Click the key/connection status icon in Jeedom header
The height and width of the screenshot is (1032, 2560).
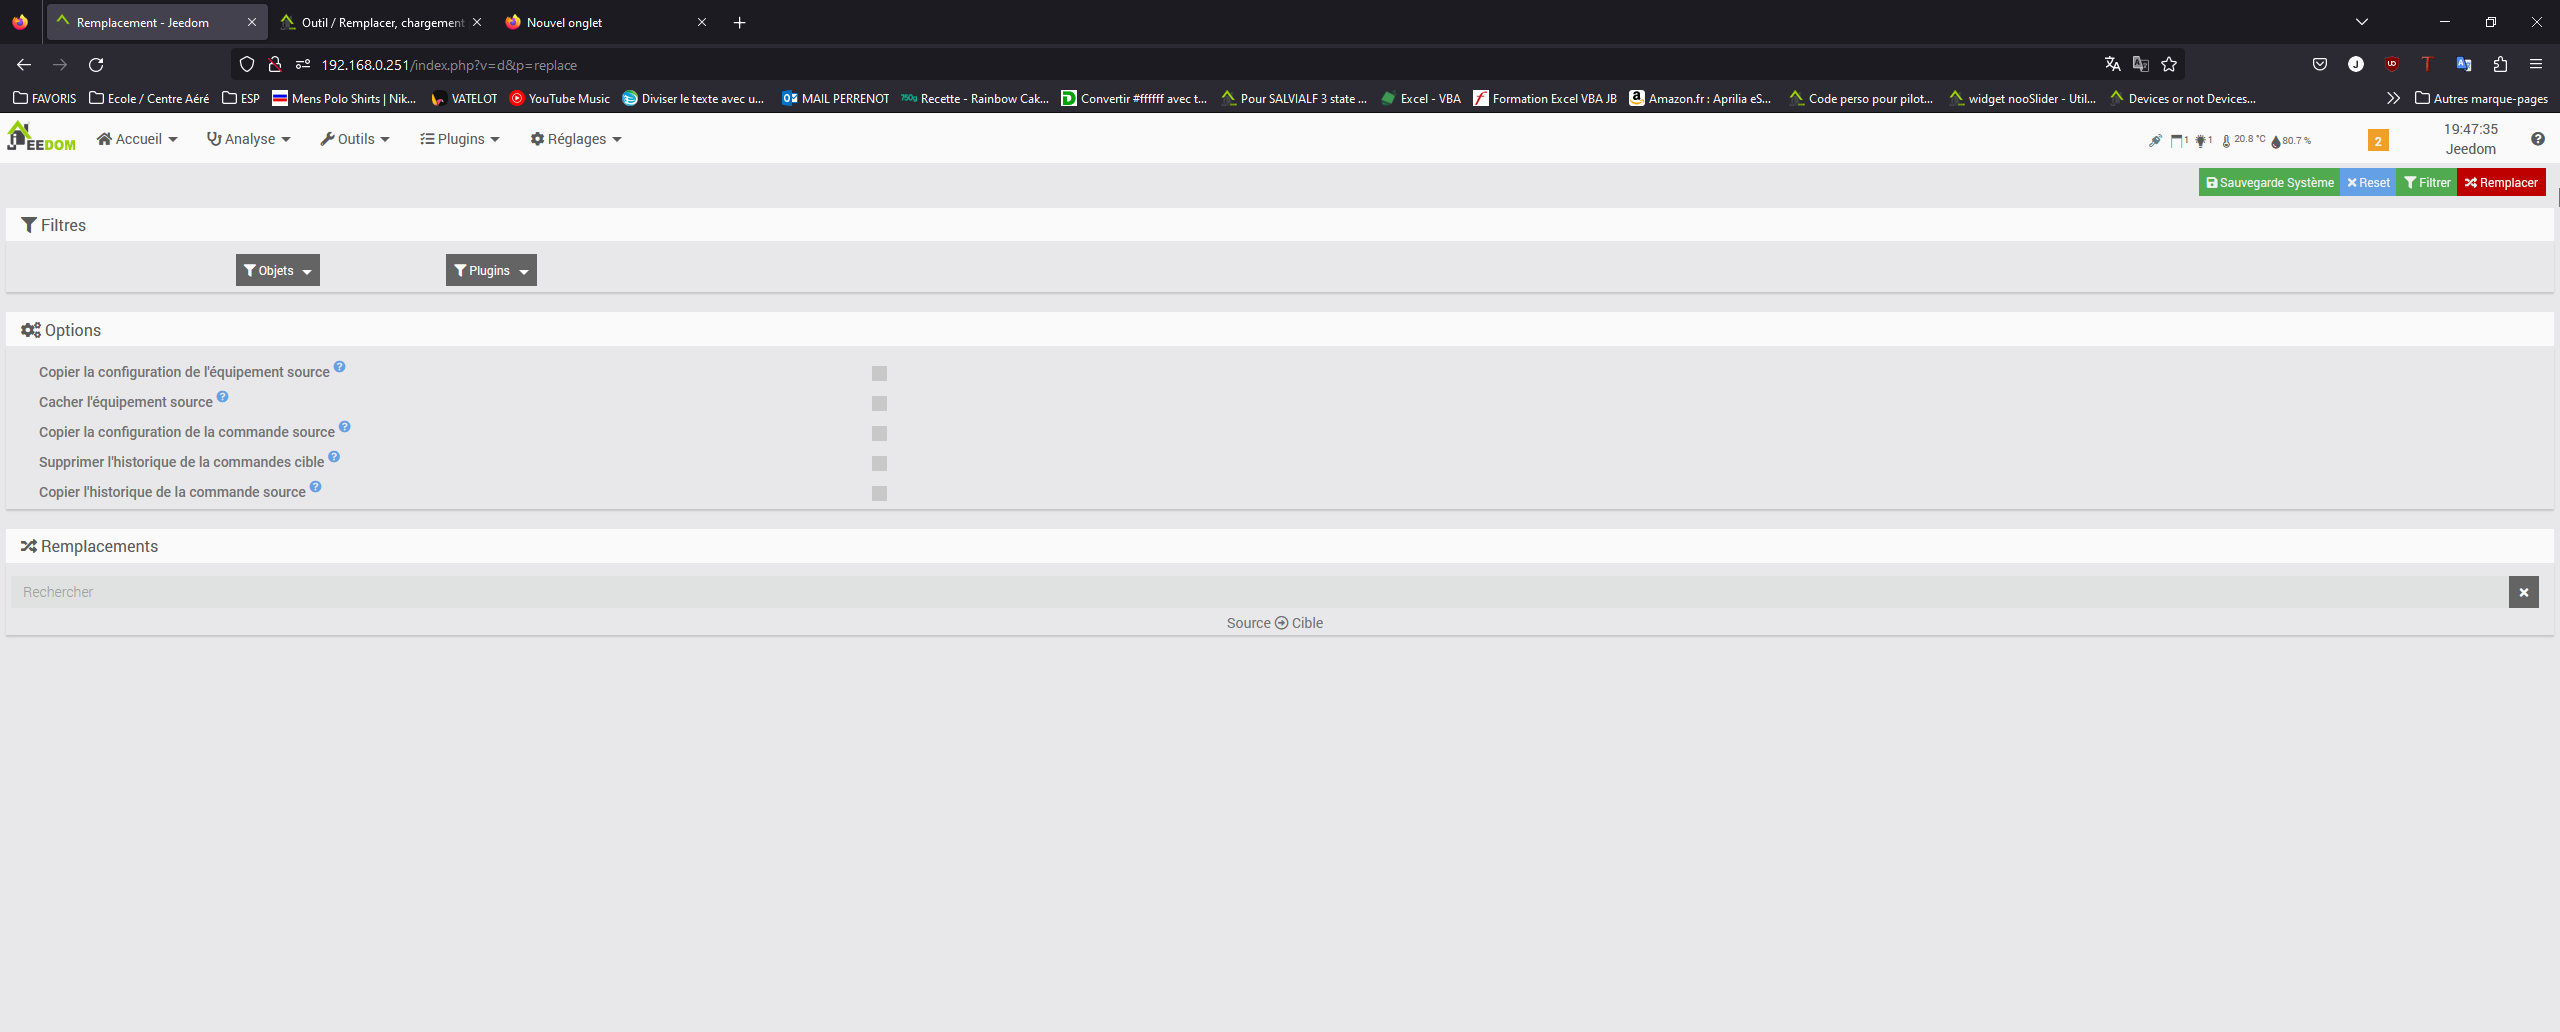click(x=2155, y=140)
